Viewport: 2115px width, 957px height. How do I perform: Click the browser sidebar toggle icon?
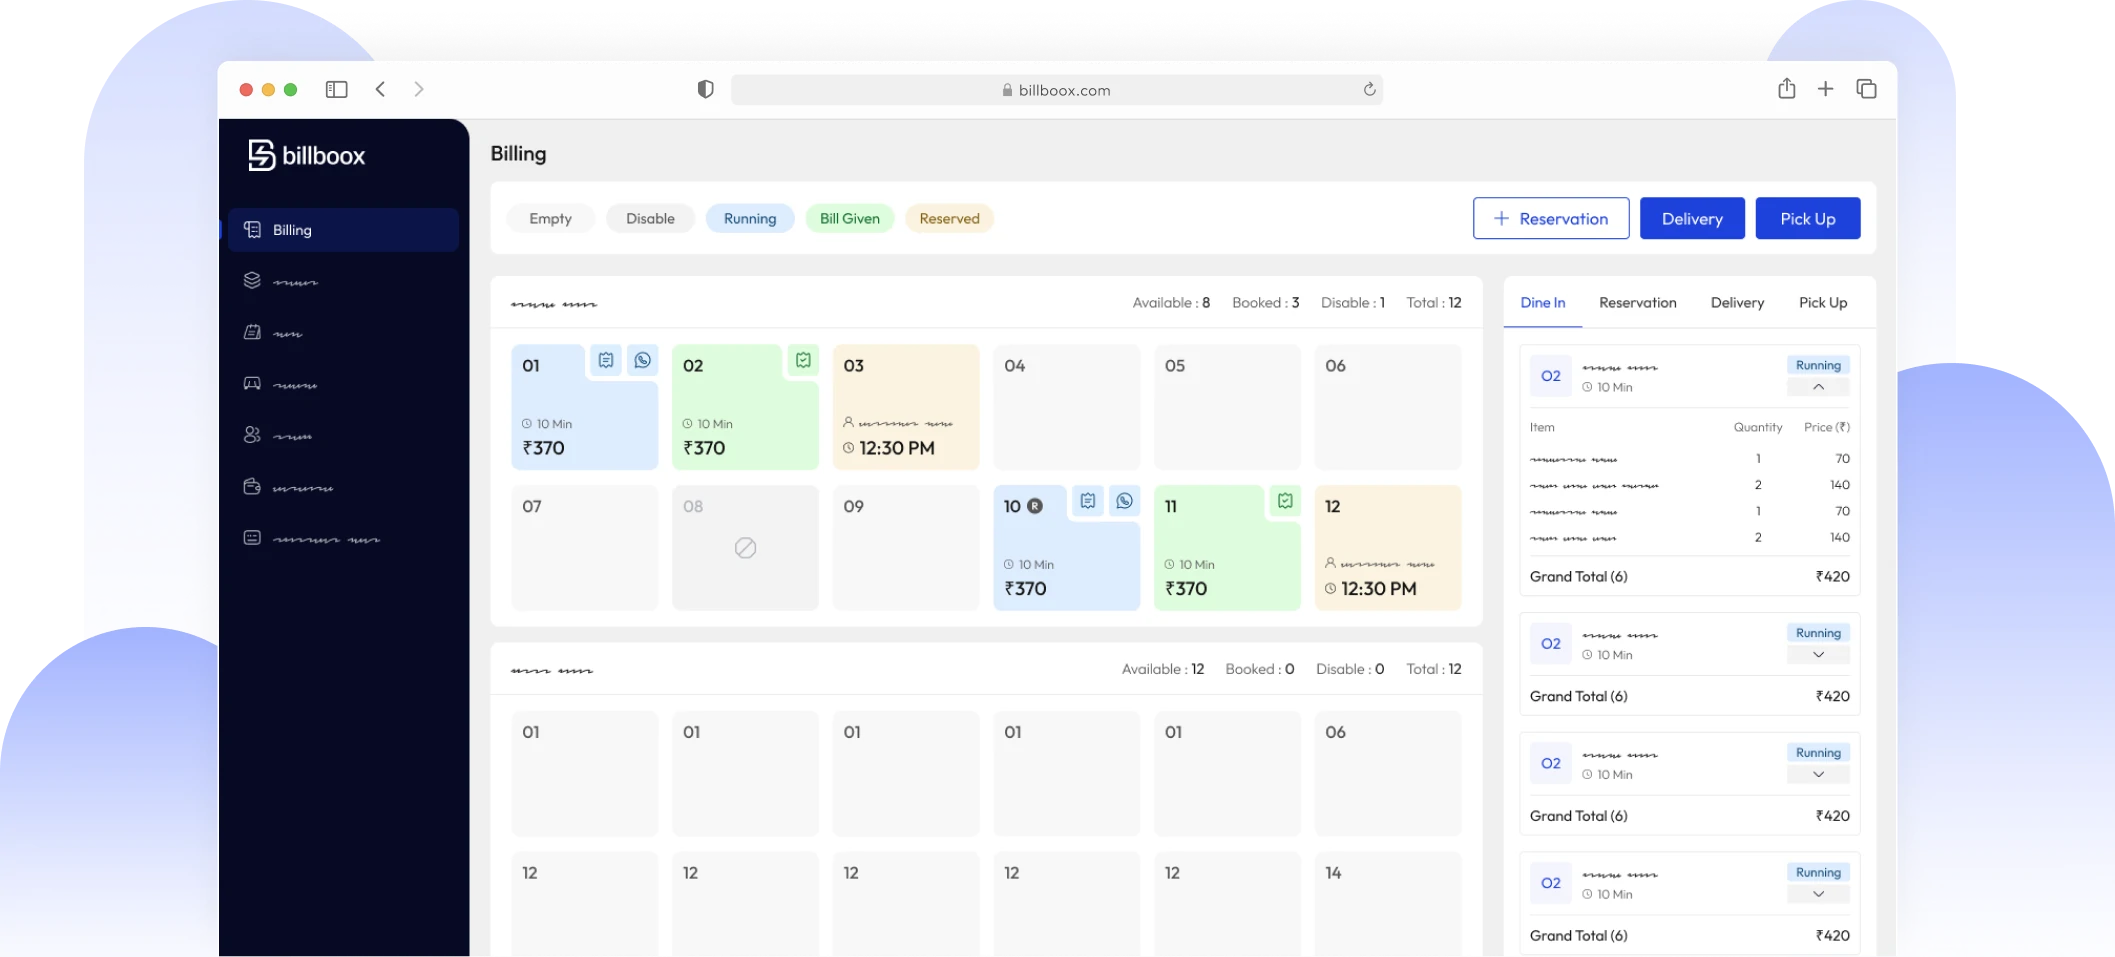click(336, 90)
